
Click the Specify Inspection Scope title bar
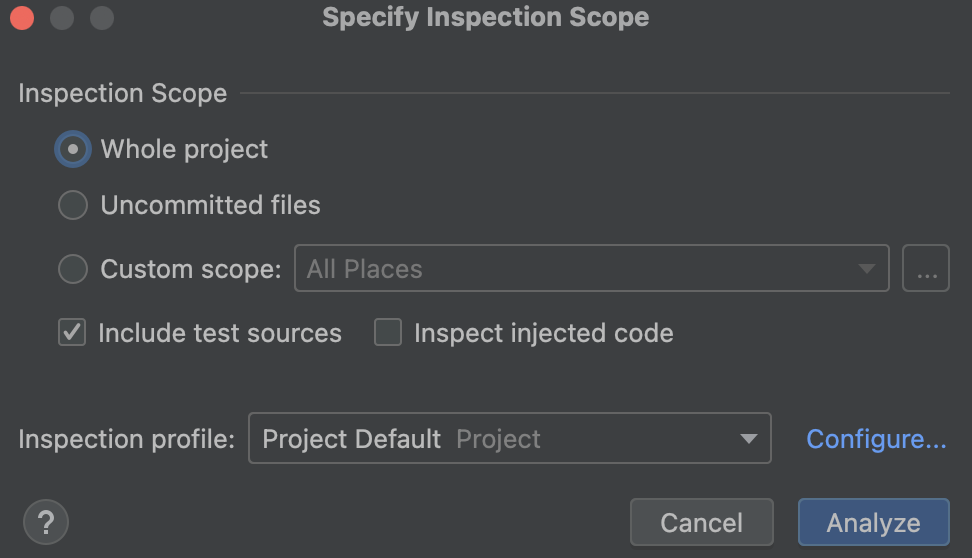485,18
